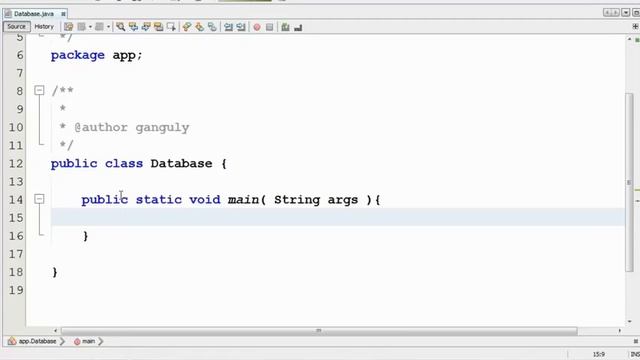Click the closing brace on line 16
The width and height of the screenshot is (640, 360).
coord(85,236)
